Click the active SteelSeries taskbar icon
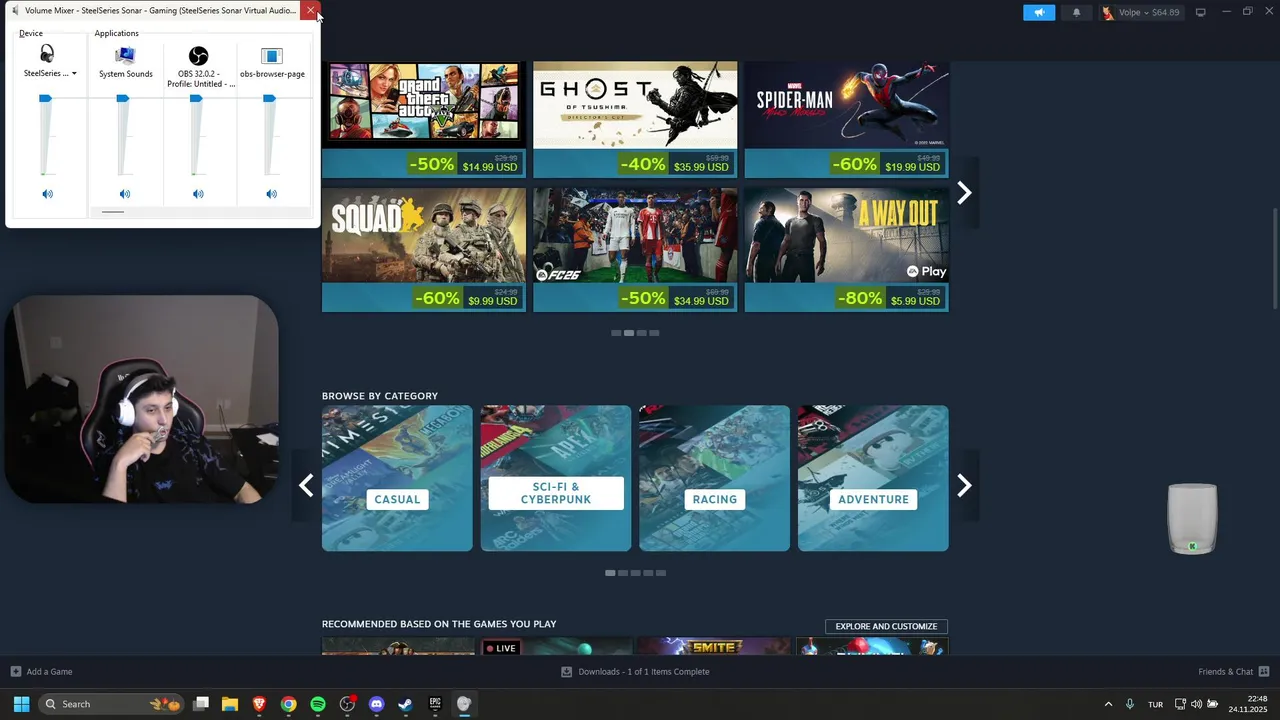Viewport: 1280px width, 720px height. pos(464,704)
